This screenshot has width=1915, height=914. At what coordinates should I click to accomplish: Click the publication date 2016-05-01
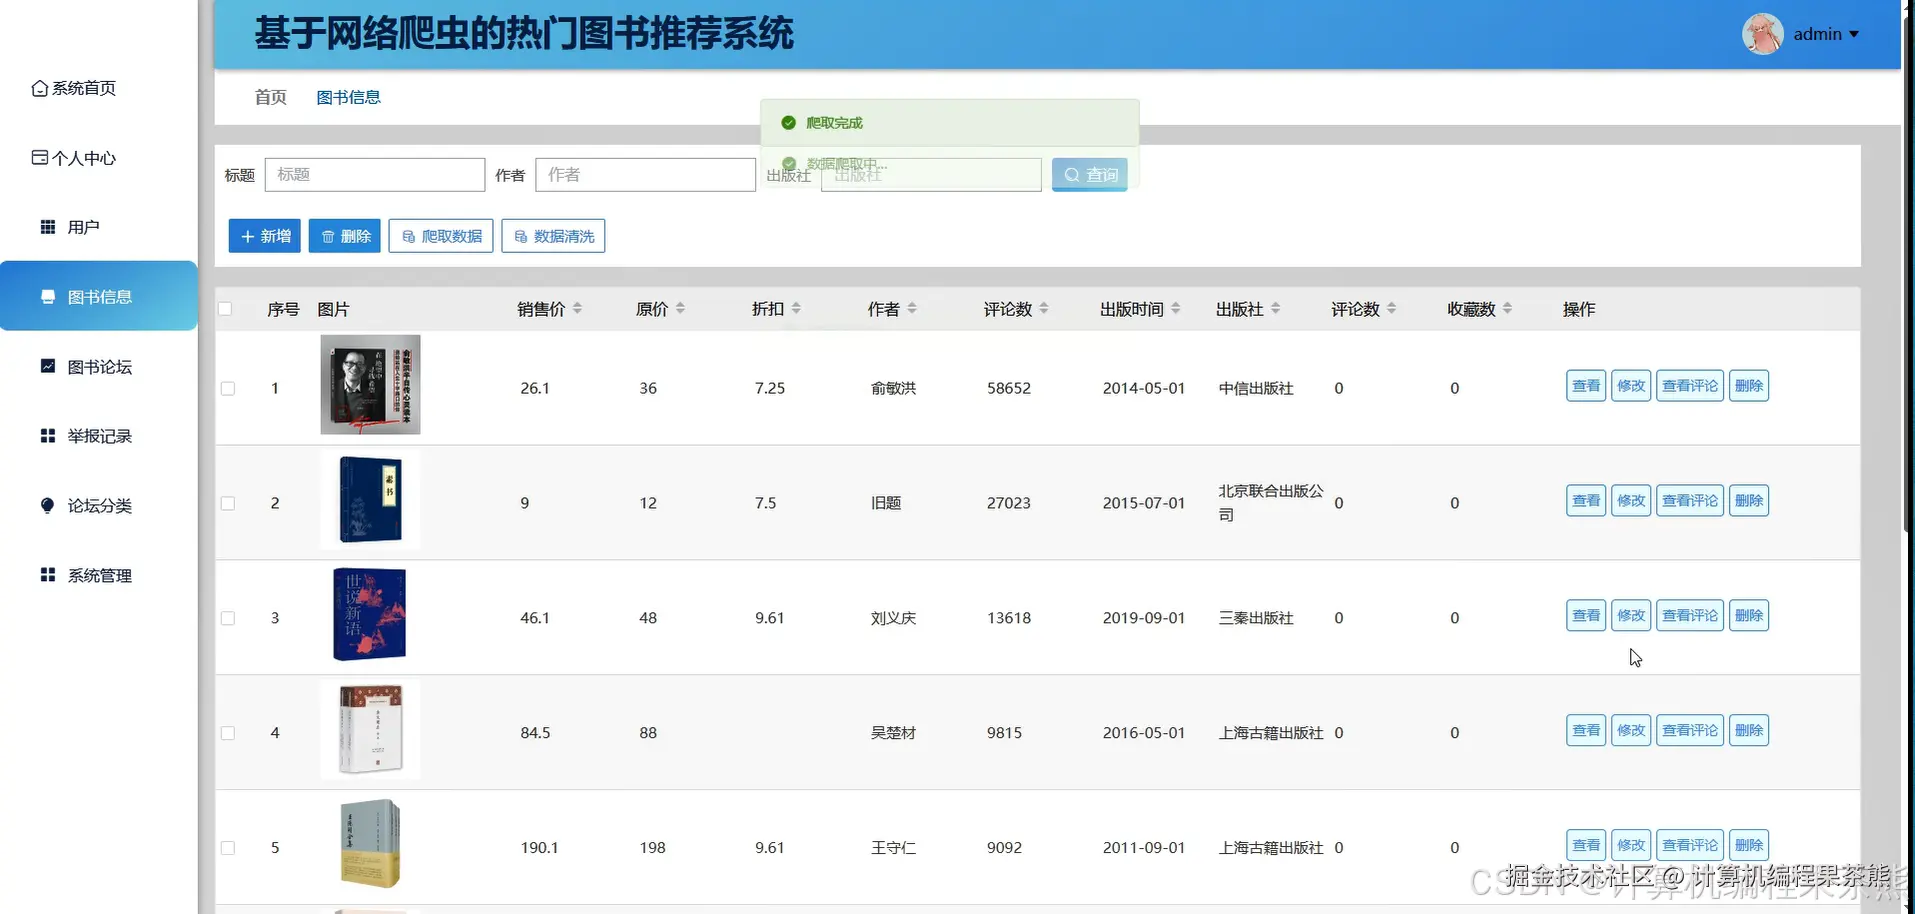[x=1144, y=733]
